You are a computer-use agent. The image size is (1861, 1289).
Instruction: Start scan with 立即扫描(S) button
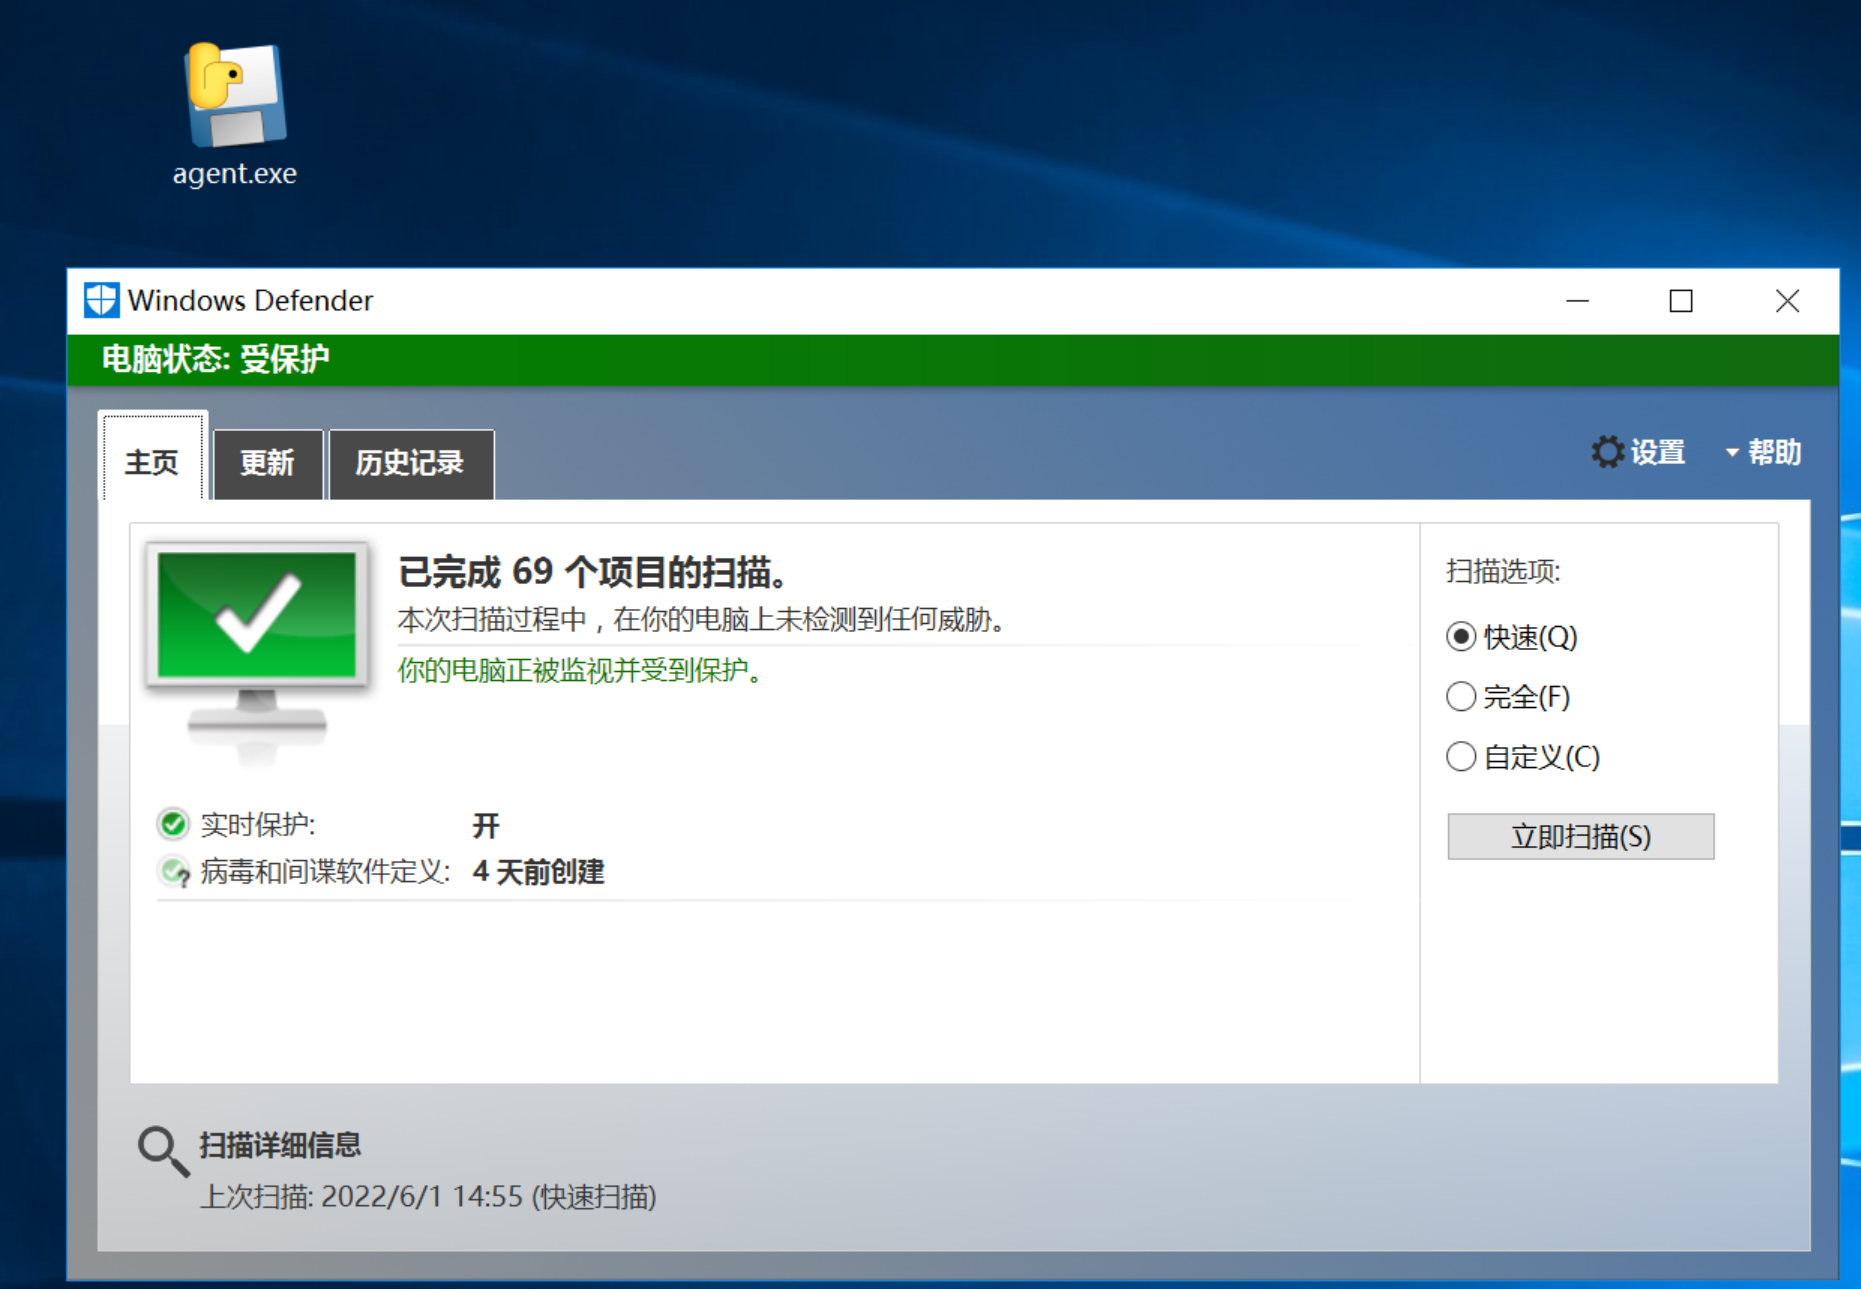pos(1580,836)
